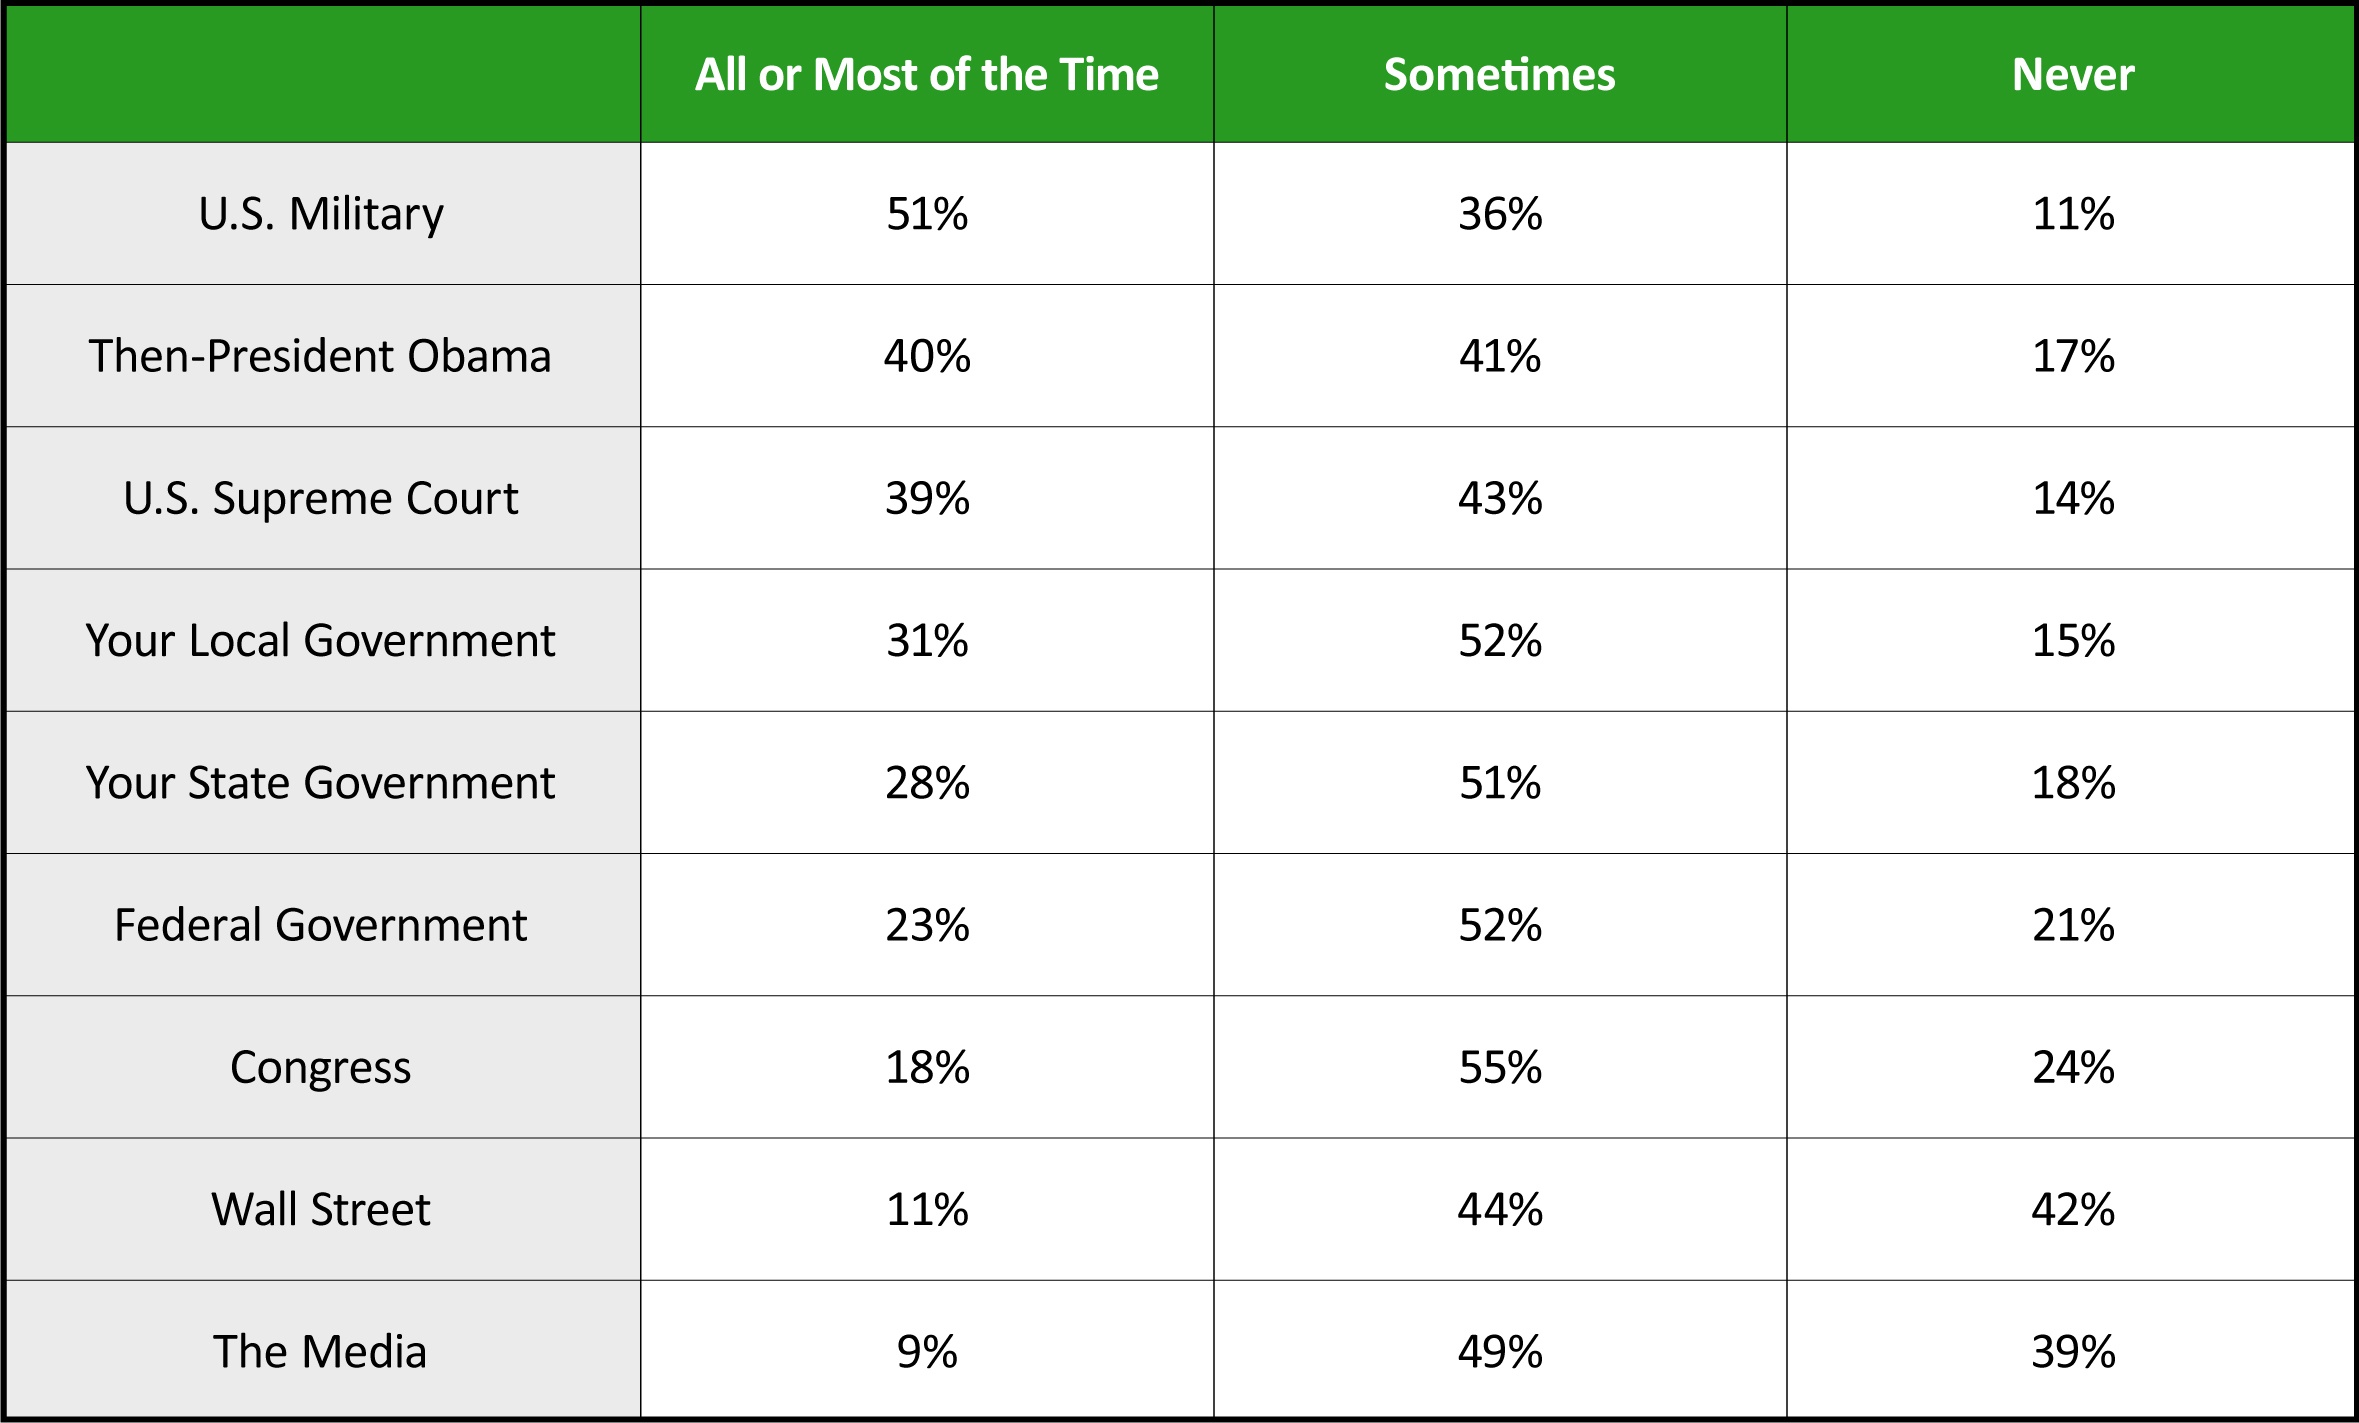Select the 'Congress' row label

click(320, 1067)
